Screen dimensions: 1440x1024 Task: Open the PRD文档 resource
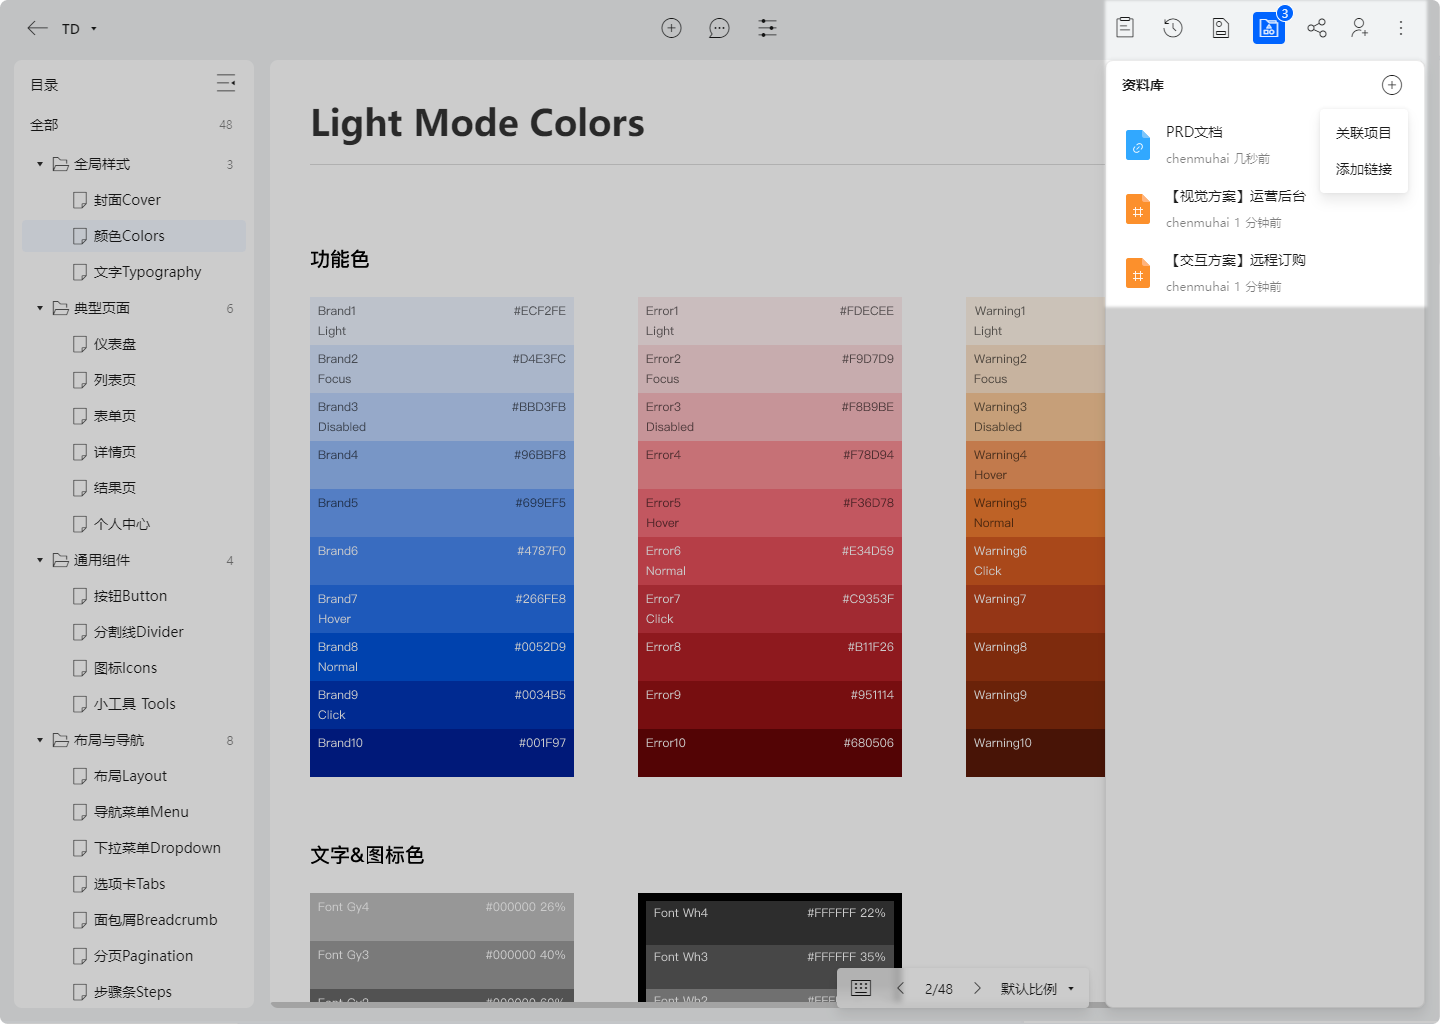point(1194,132)
